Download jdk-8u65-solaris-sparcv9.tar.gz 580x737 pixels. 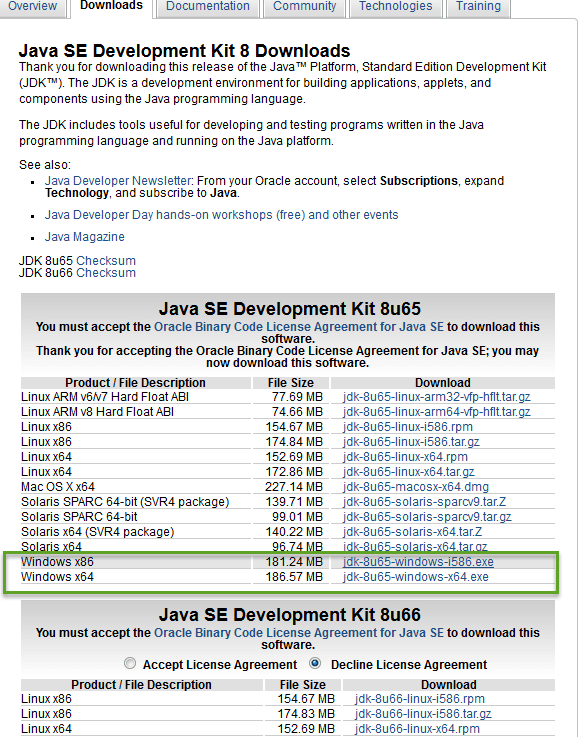427,517
